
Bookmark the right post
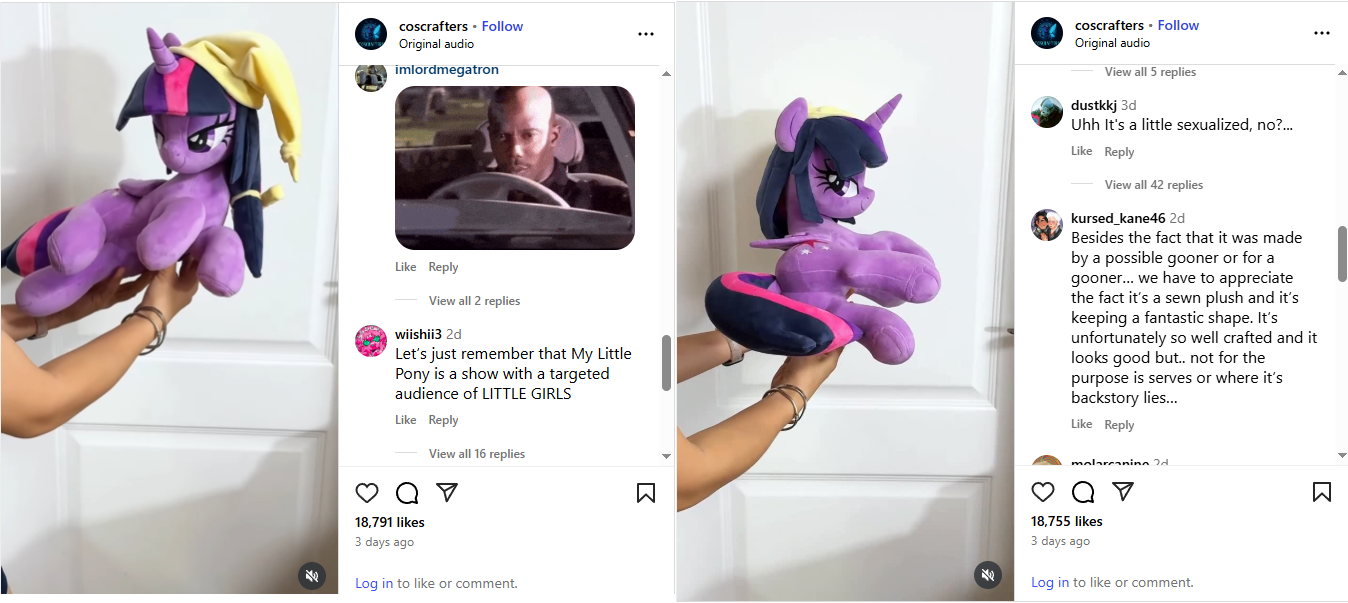click(1322, 492)
